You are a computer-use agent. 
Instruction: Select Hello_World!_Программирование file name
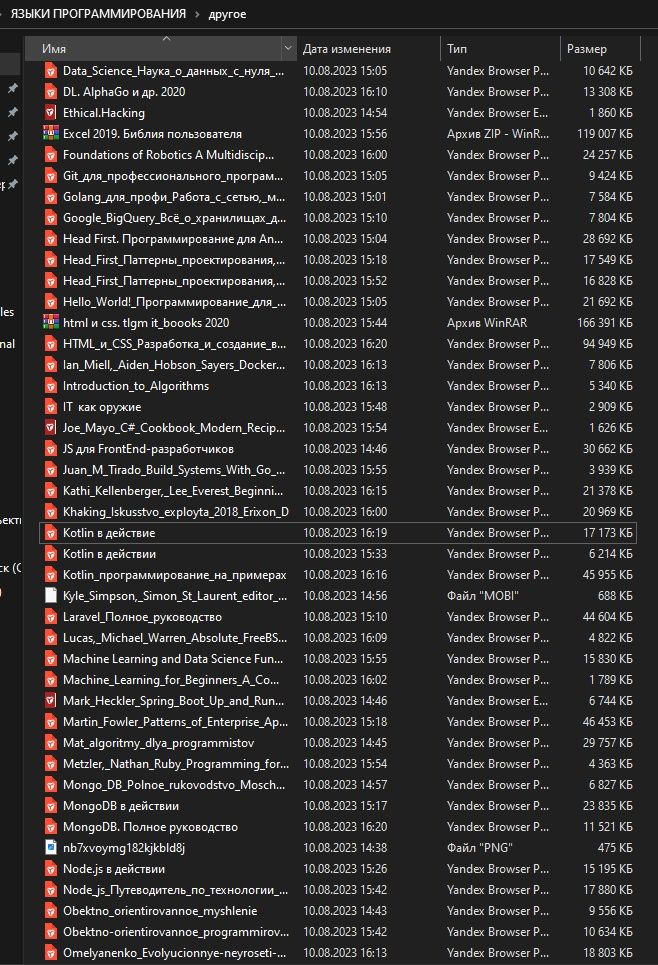pos(174,302)
